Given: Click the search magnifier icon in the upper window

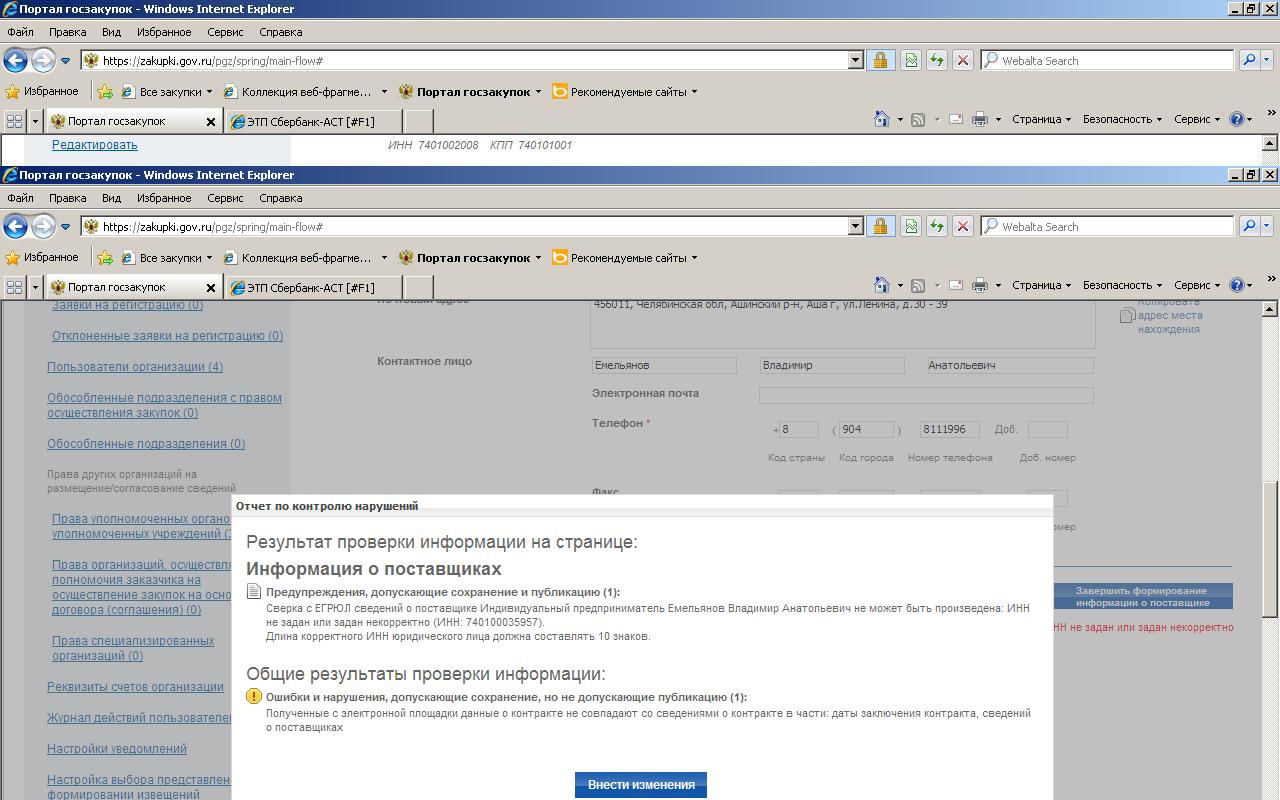Looking at the screenshot, I should pos(1249,61).
